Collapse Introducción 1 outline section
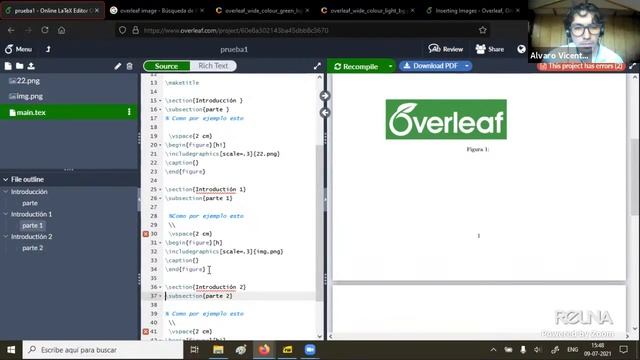640x360 pixels. (6, 214)
